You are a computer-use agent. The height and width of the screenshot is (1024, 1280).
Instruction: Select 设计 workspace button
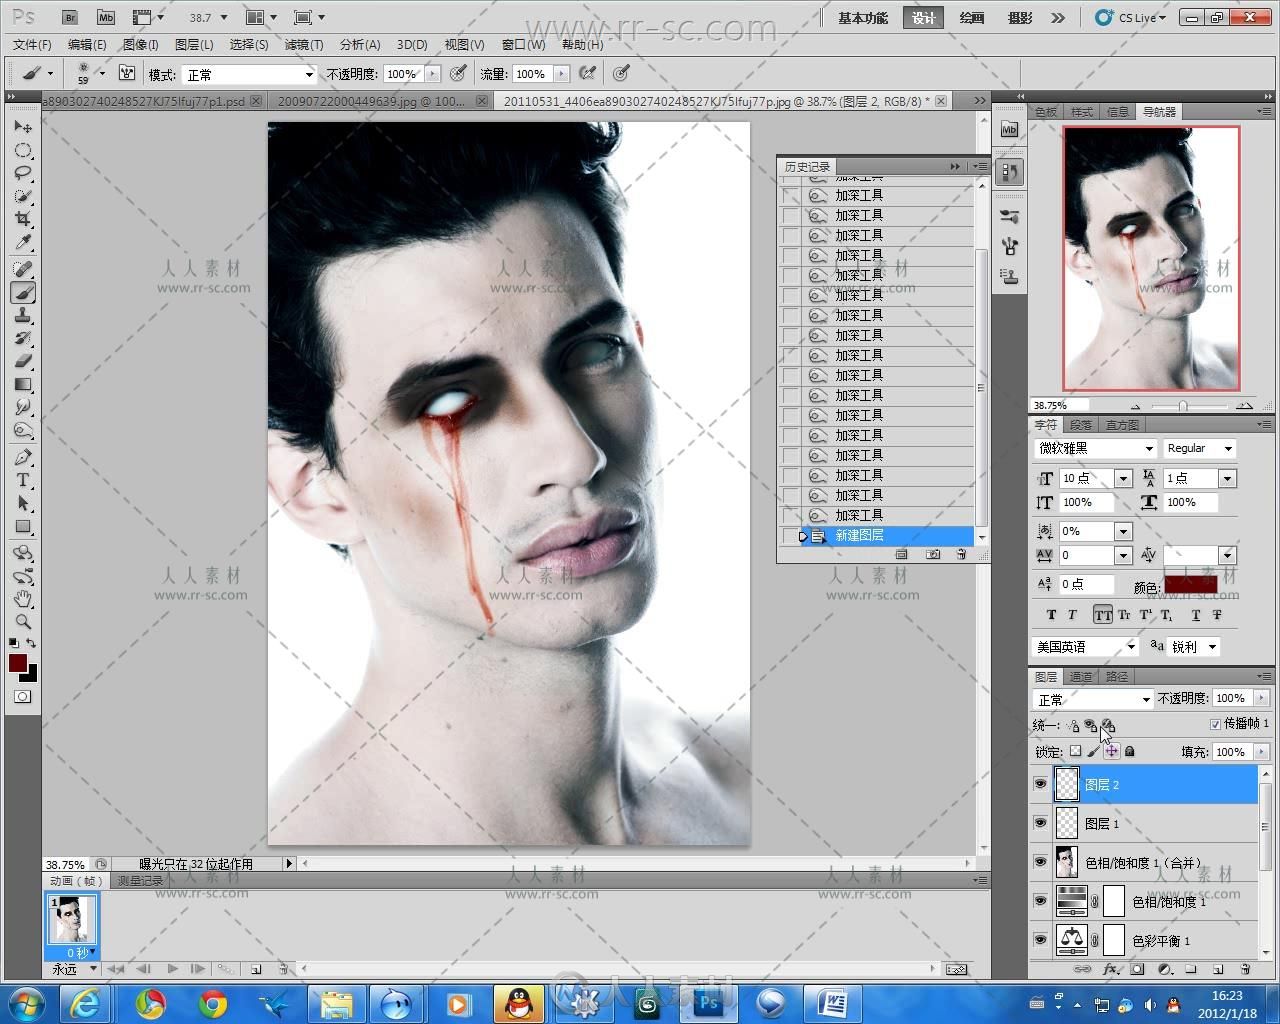(x=924, y=18)
